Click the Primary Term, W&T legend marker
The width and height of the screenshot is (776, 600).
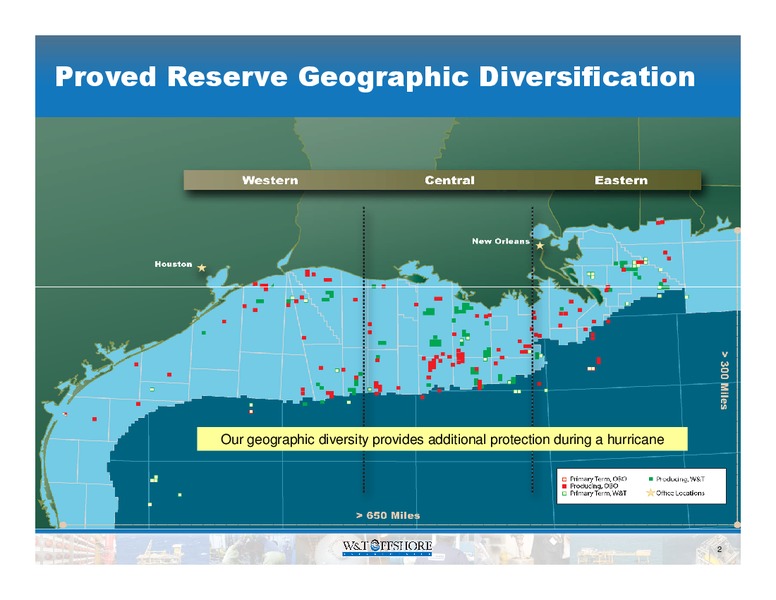[x=564, y=493]
